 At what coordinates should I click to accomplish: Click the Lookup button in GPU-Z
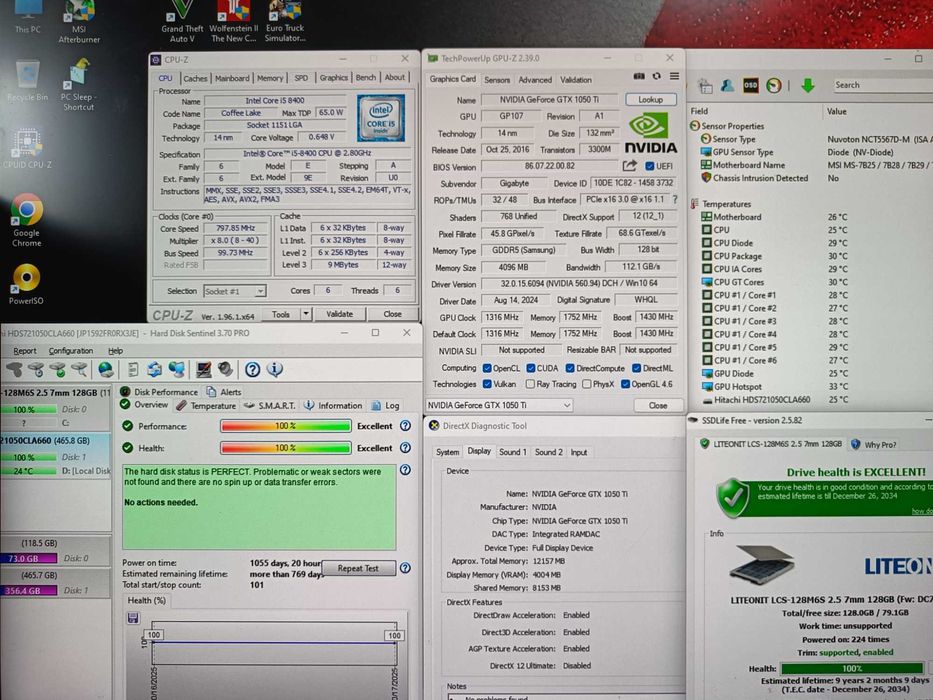650,100
